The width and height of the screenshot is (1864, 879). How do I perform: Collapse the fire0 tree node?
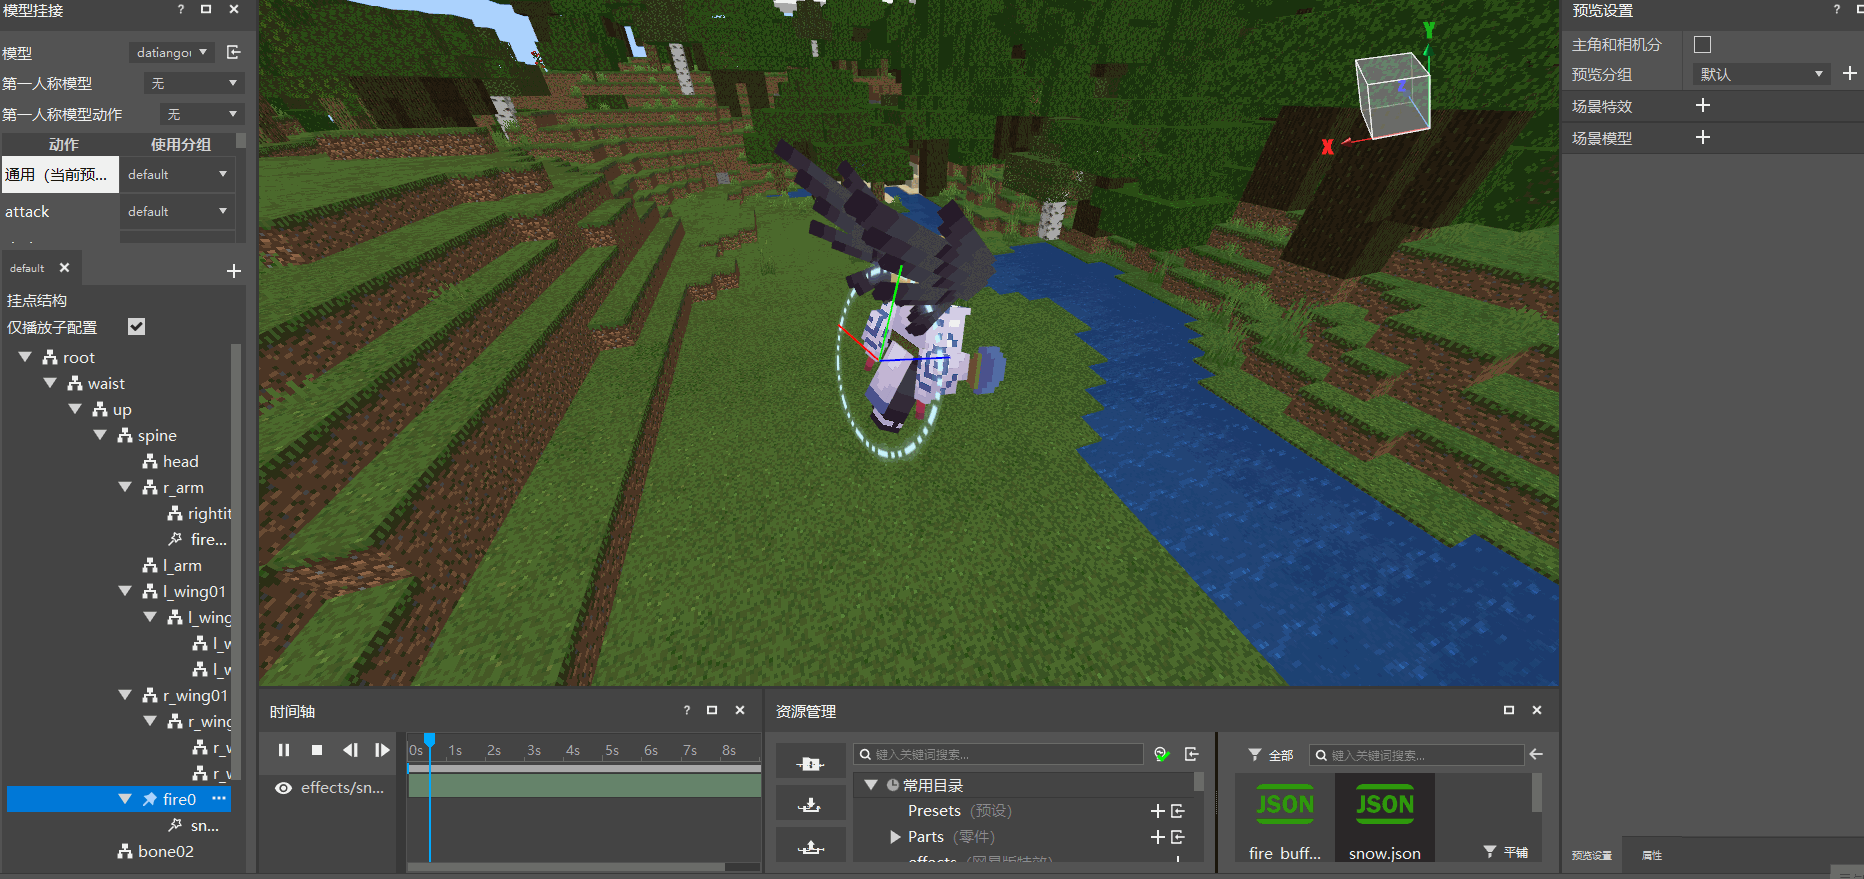[x=125, y=799]
